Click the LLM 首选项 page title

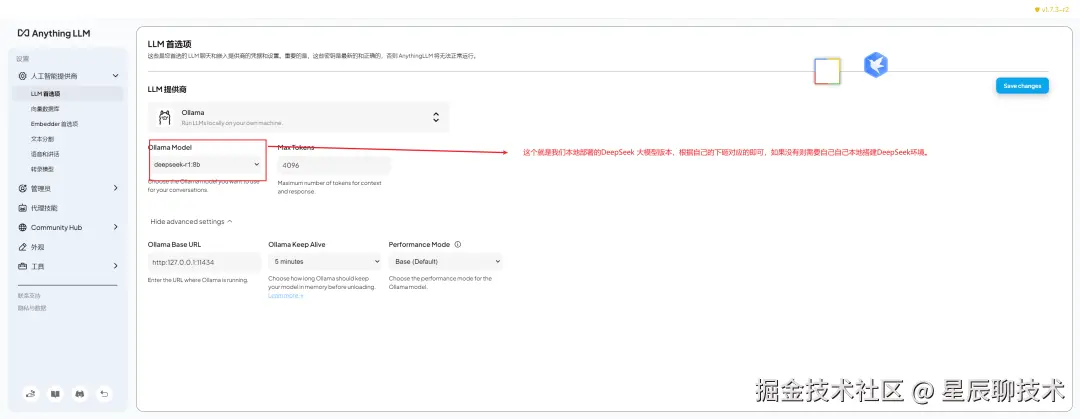[x=169, y=44]
